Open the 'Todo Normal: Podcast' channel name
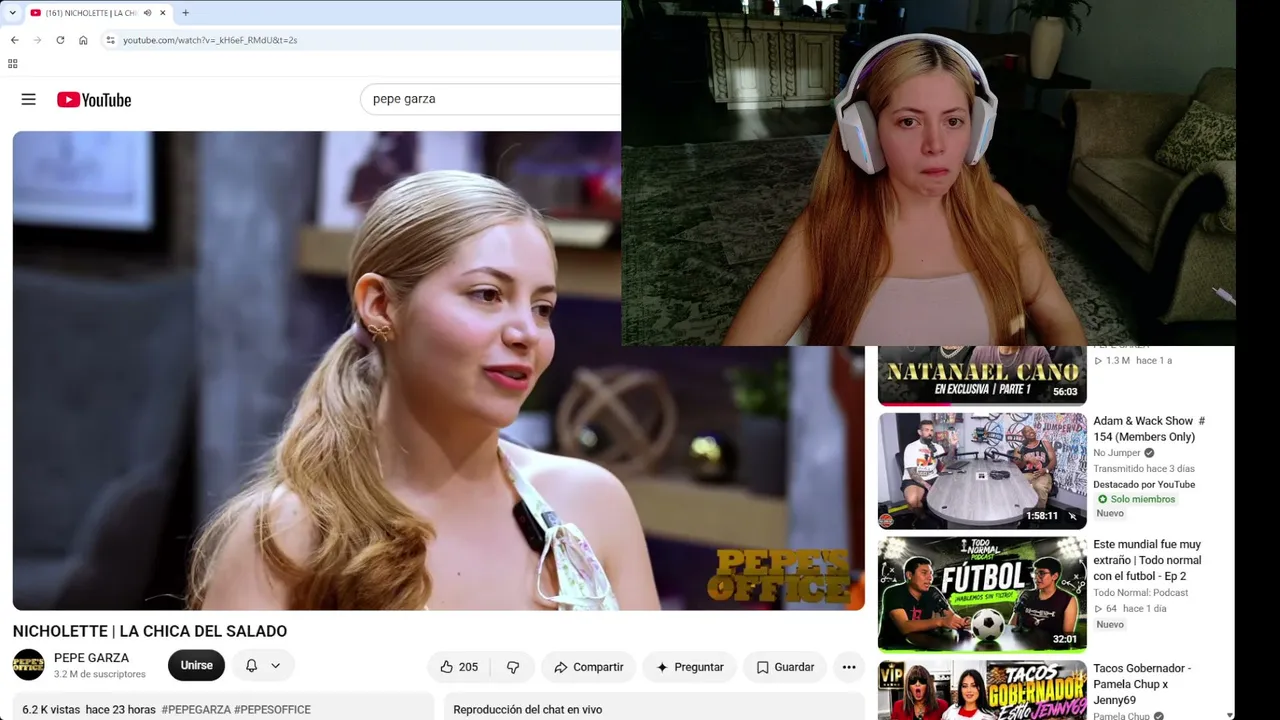The height and width of the screenshot is (720, 1280). (x=1141, y=593)
